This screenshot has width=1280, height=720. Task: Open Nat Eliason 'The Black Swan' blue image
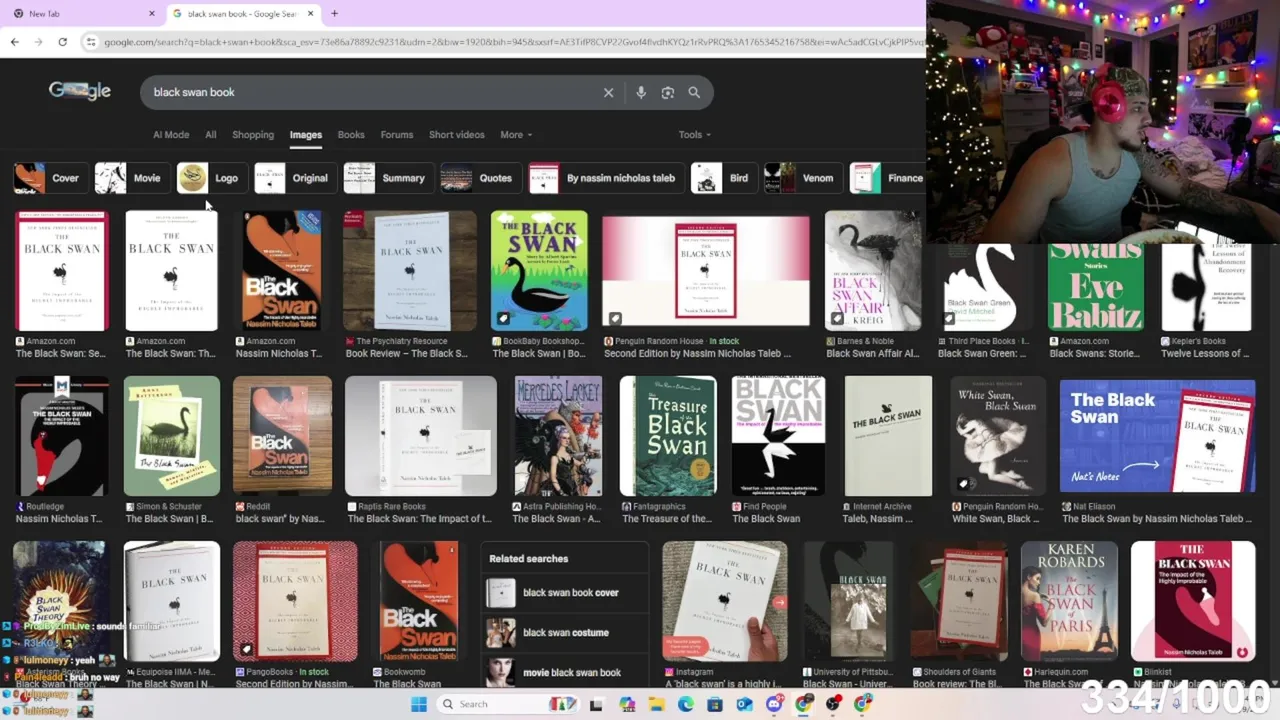1157,436
